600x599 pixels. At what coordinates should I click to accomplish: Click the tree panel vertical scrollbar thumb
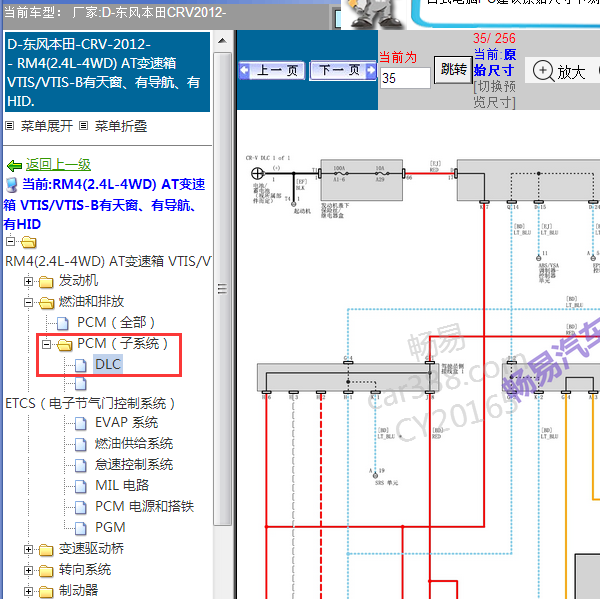click(x=222, y=289)
